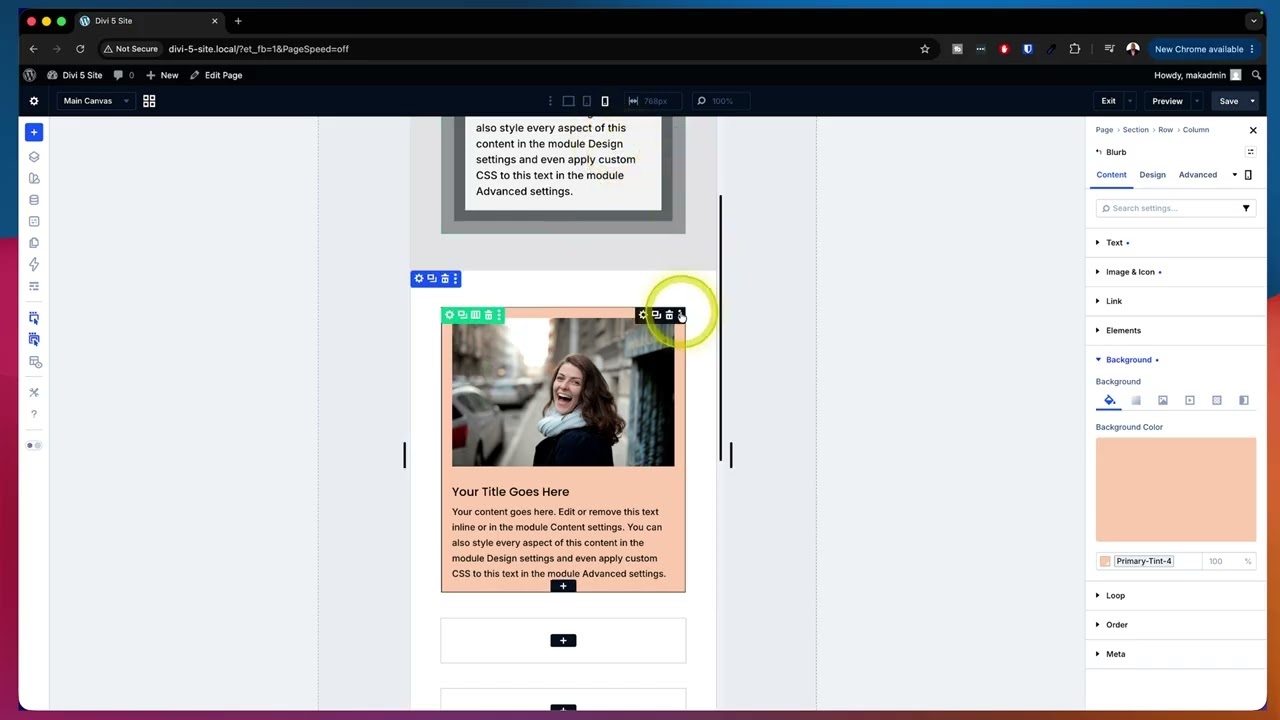Open green row more options dots
This screenshot has height=720, width=1280.
[499, 315]
